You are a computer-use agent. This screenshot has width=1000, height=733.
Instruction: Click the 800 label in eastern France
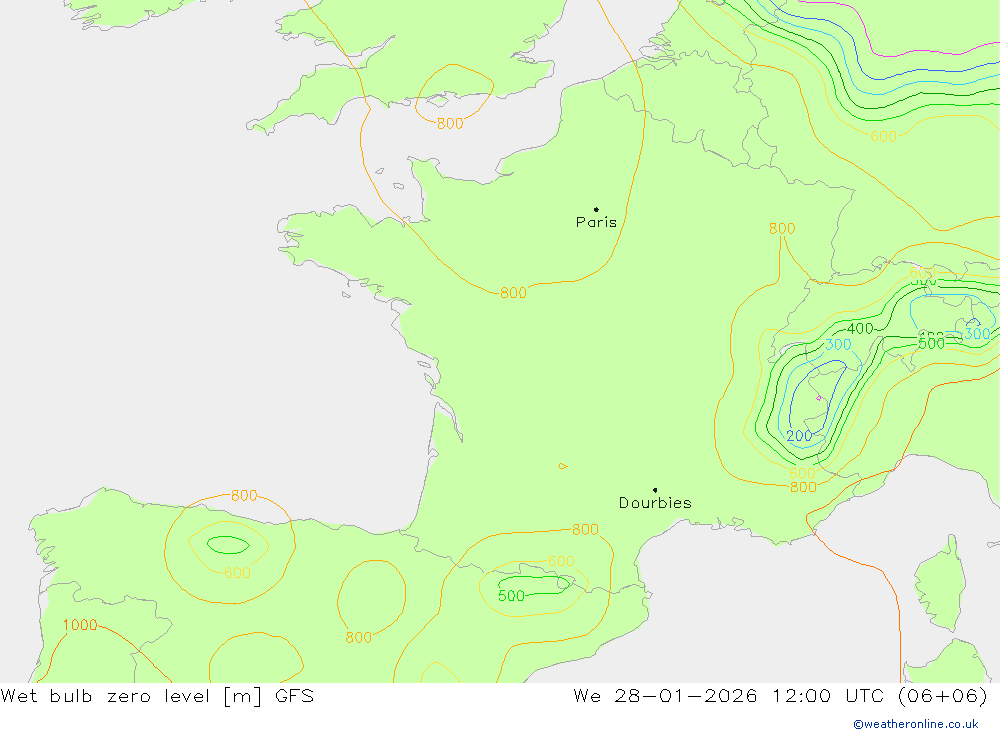[x=782, y=228]
